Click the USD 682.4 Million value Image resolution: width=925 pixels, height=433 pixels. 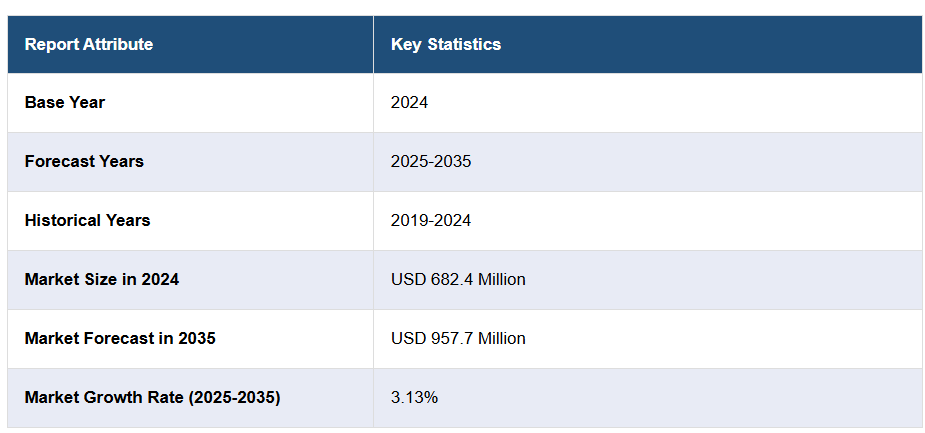point(458,279)
